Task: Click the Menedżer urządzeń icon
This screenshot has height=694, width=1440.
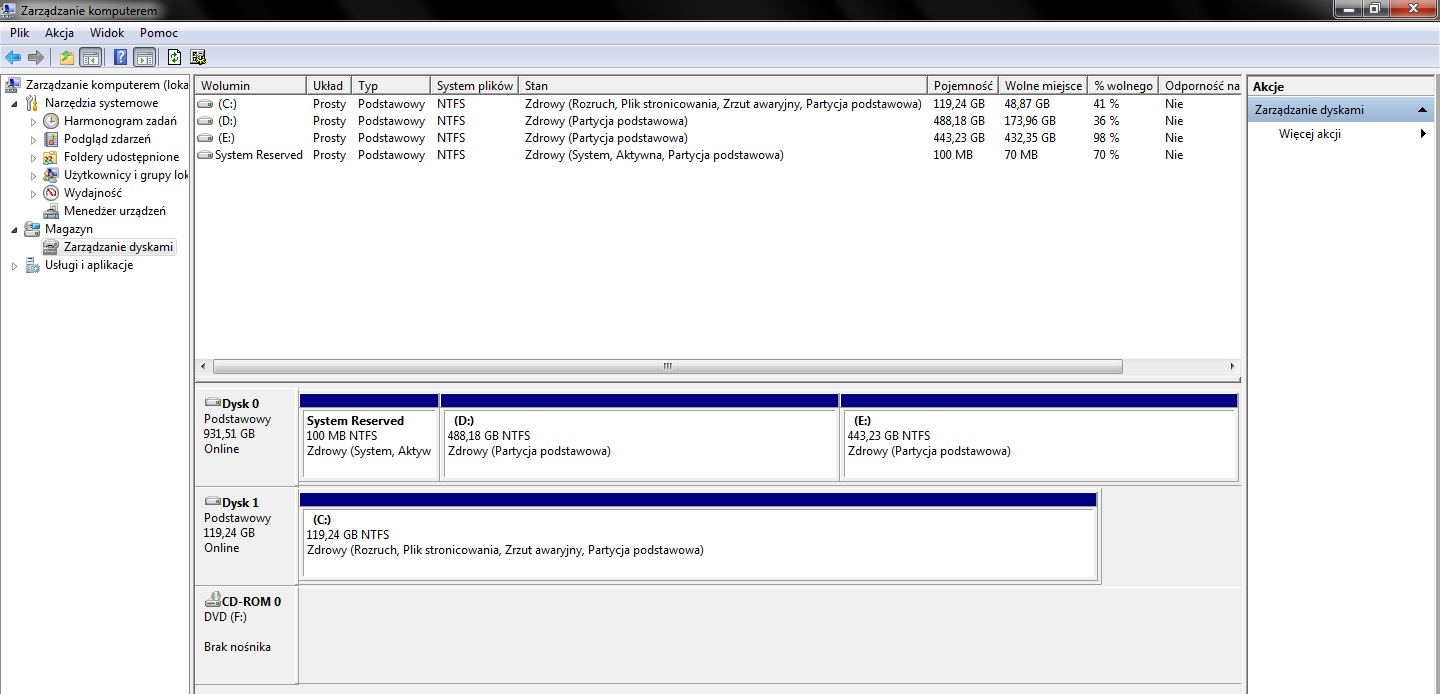Action: (x=51, y=211)
